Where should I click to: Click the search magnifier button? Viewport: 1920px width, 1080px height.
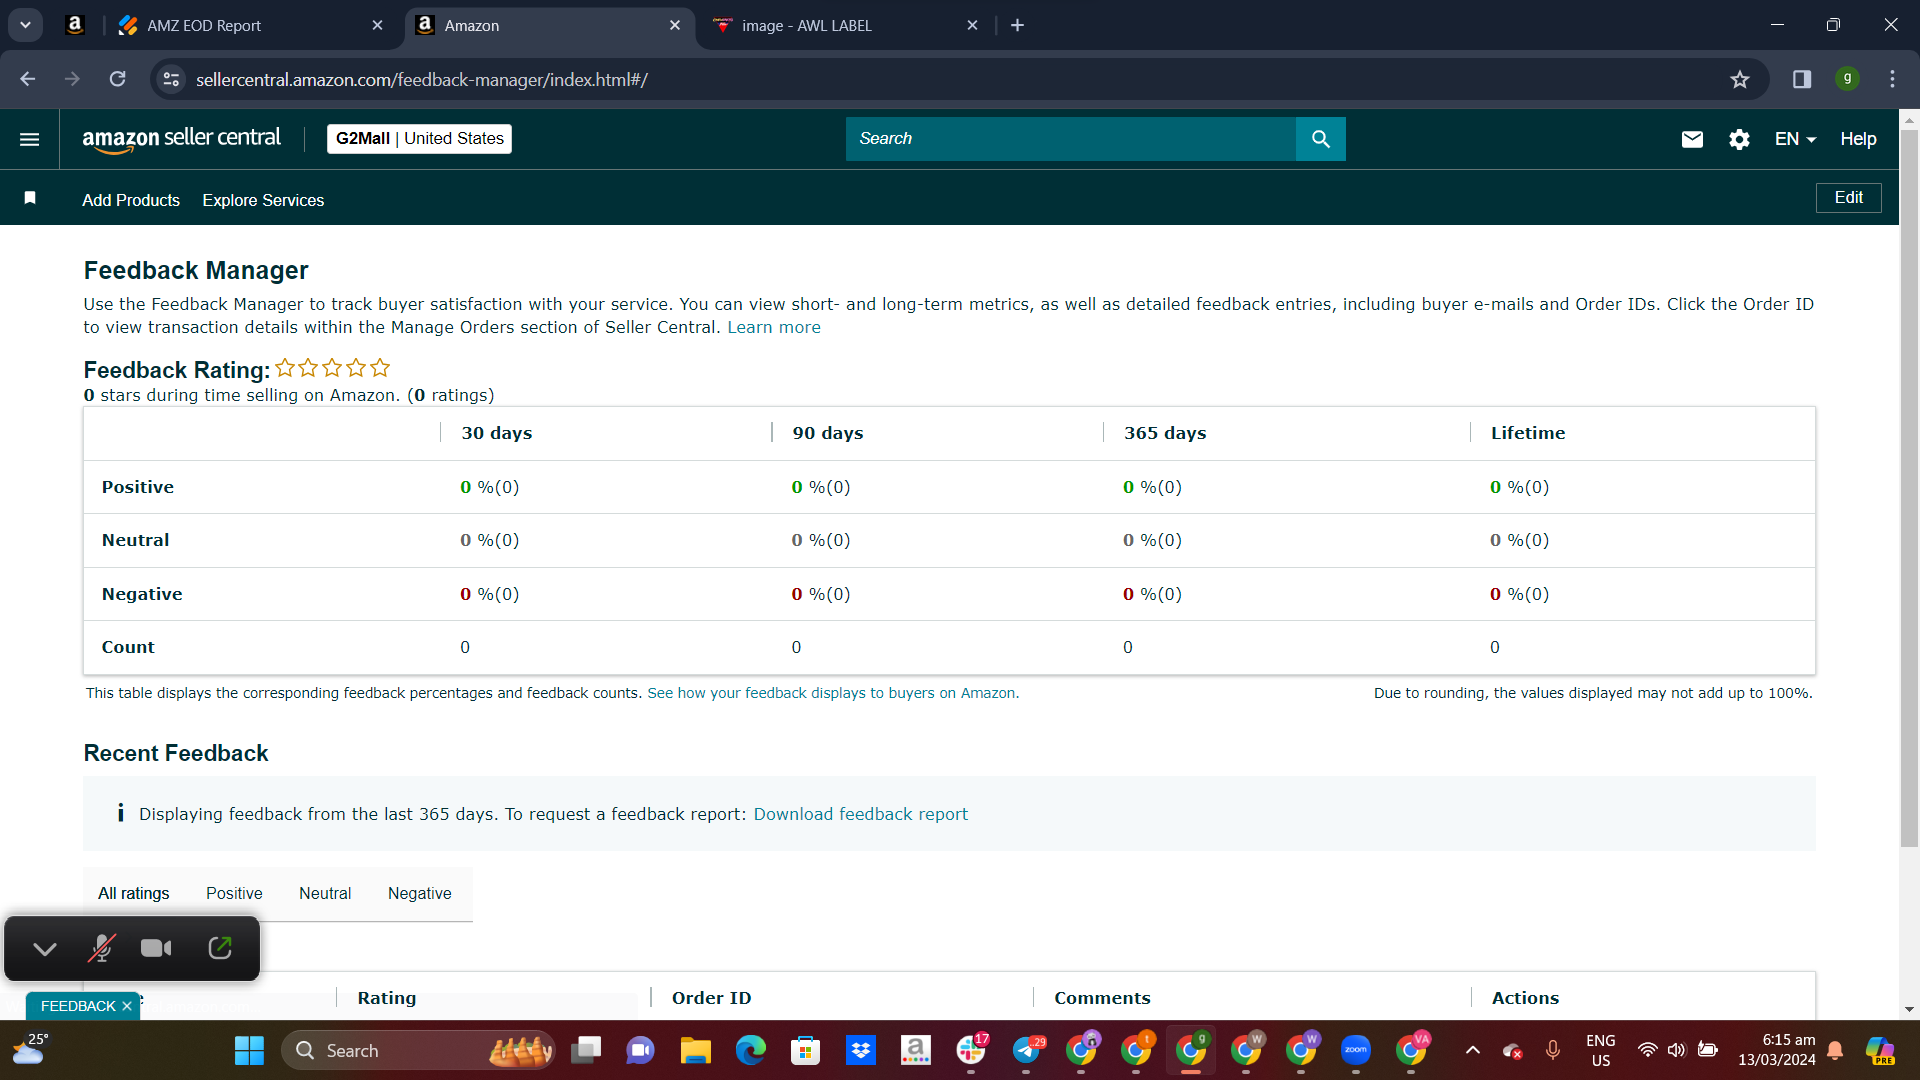click(1320, 139)
